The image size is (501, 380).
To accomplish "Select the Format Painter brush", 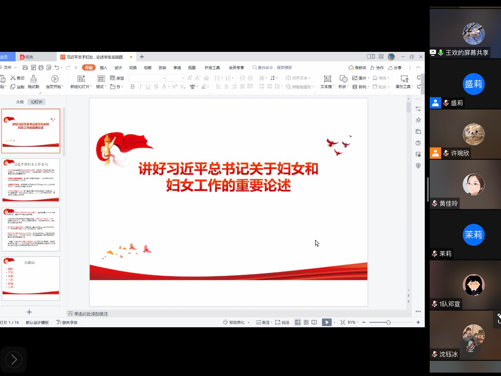I will (x=33, y=79).
